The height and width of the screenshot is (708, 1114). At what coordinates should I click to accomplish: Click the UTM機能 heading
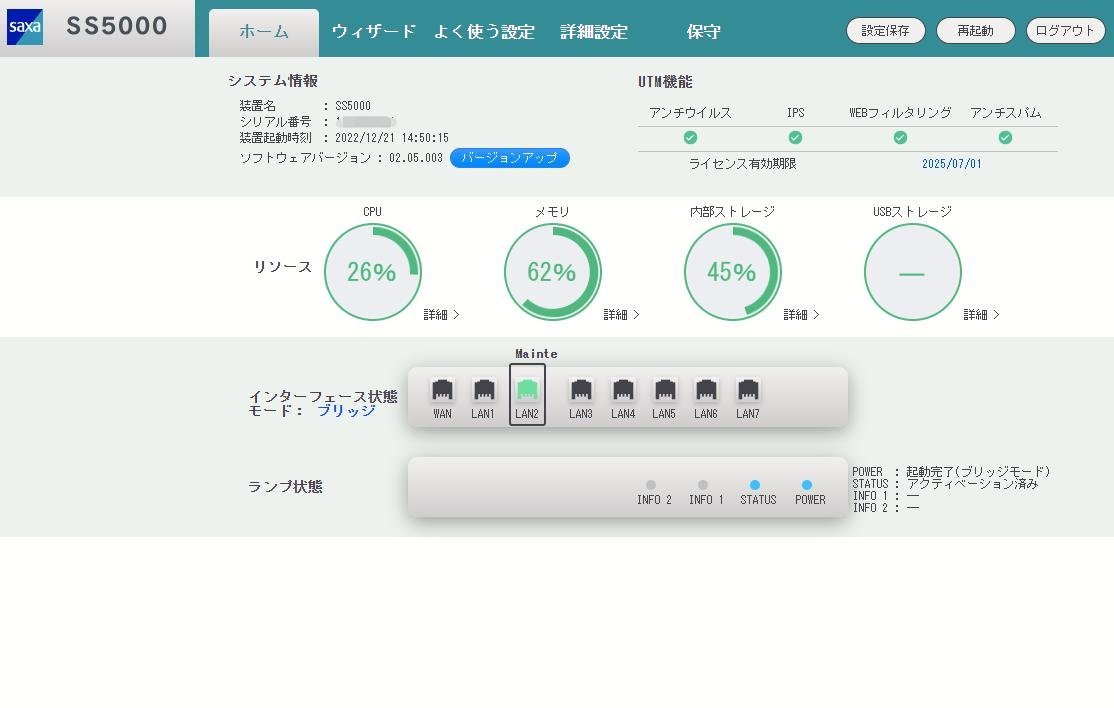[665, 82]
